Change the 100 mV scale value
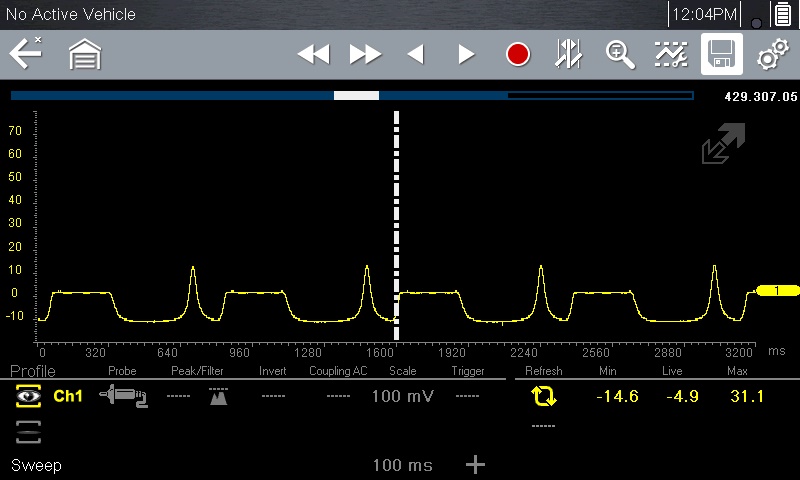This screenshot has height=480, width=800. 403,396
